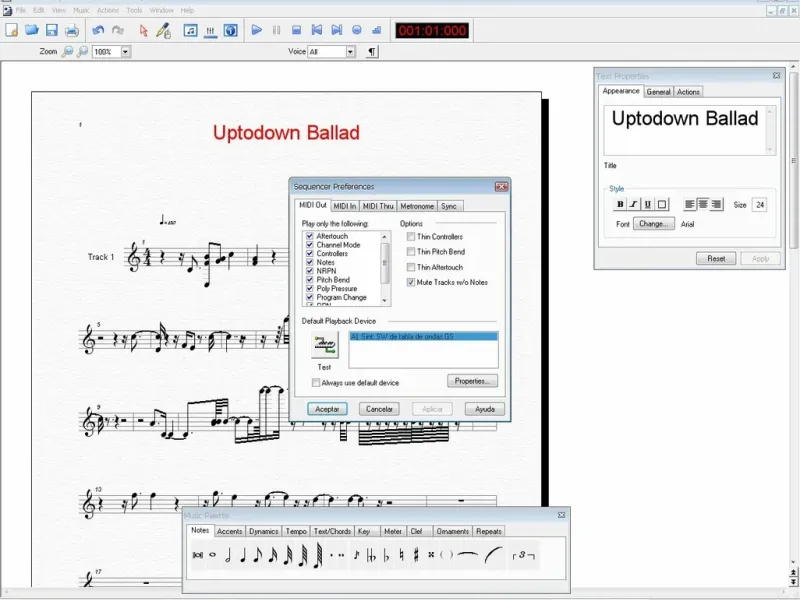This screenshot has width=800, height=600.
Task: Open the File menu
Action: pyautogui.click(x=20, y=10)
